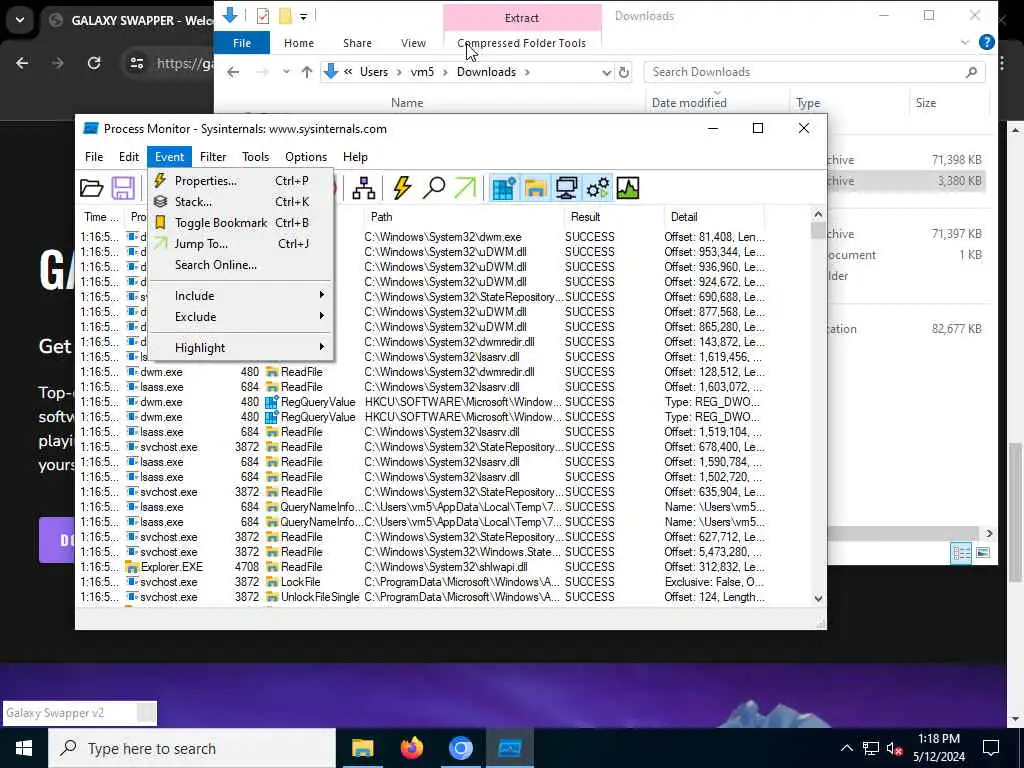The width and height of the screenshot is (1024, 768).
Task: Open Home tab in the Explorer ribbon
Action: click(x=299, y=43)
